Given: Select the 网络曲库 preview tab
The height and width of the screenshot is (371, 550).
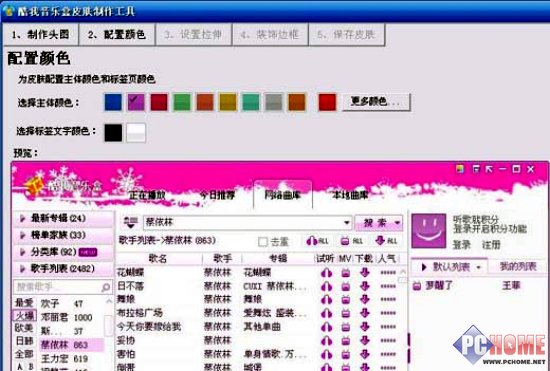Looking at the screenshot, I should (283, 195).
